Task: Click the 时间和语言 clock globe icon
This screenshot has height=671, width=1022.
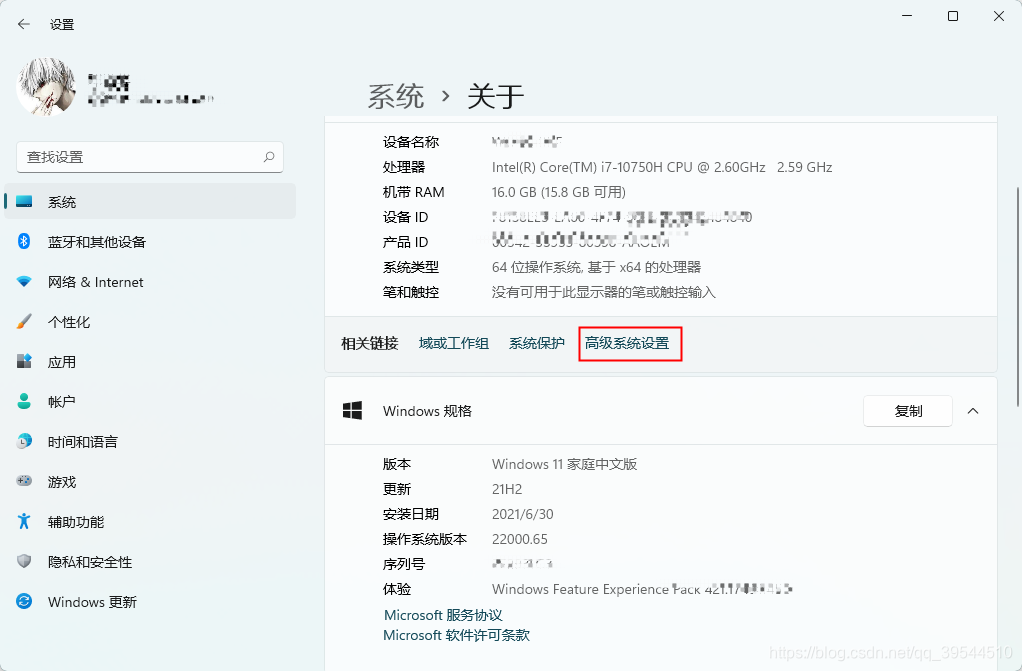Action: click(x=24, y=441)
